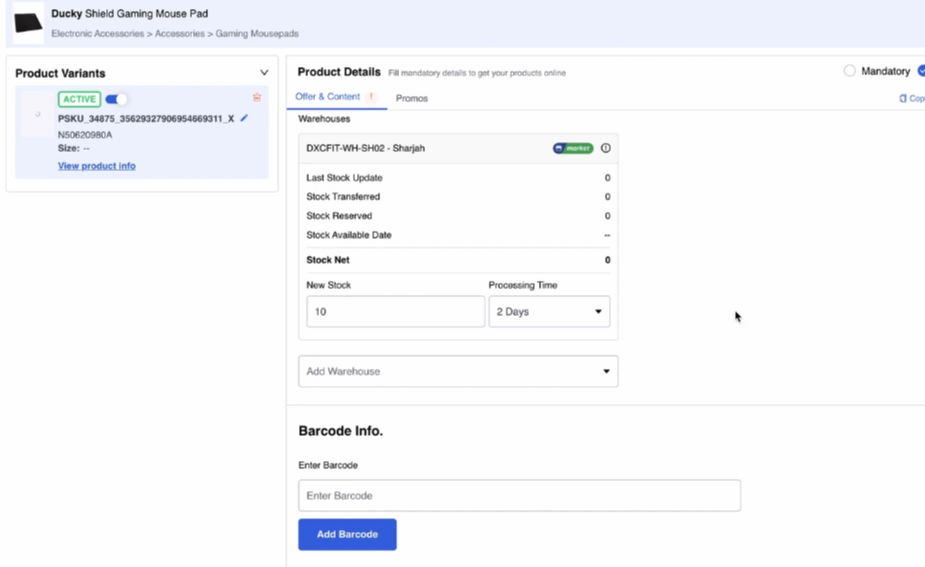Viewport: 925px width, 567px height.
Task: Click the N50620980A SKU text
Action: tap(85, 135)
